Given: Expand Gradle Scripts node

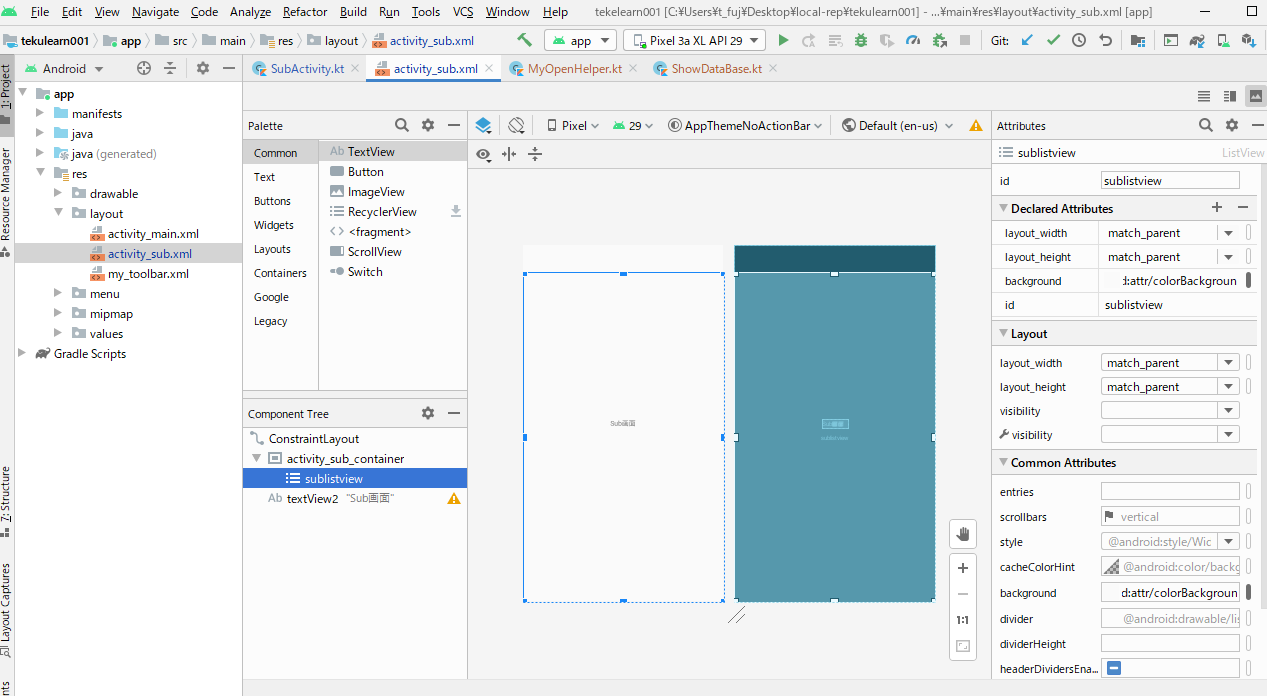Looking at the screenshot, I should 22,353.
